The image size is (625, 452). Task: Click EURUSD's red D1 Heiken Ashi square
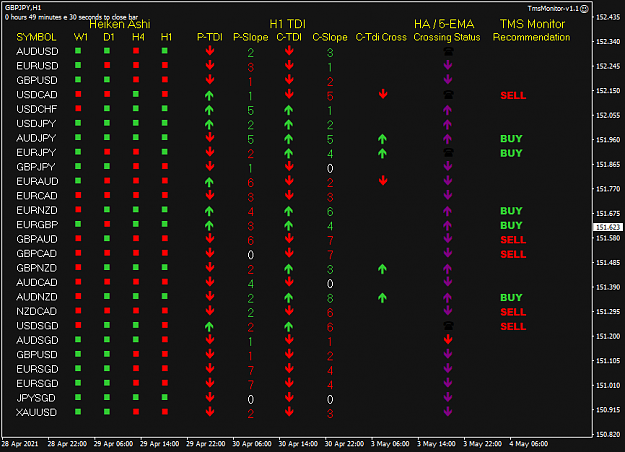107,65
